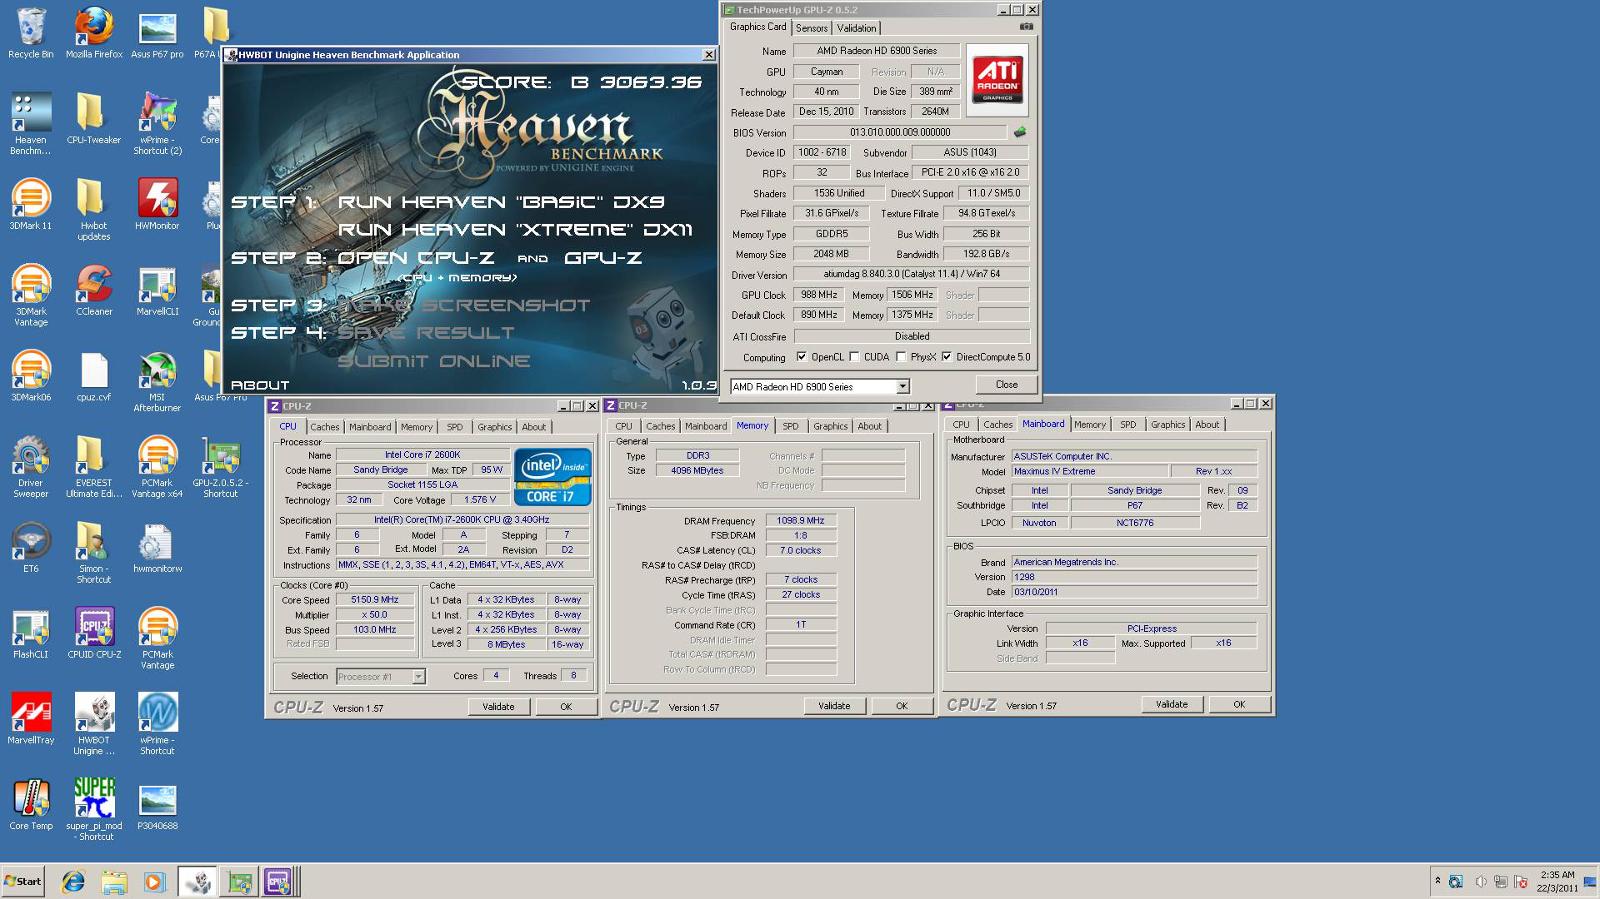Click OK in right CPU-Z window

[1239, 705]
